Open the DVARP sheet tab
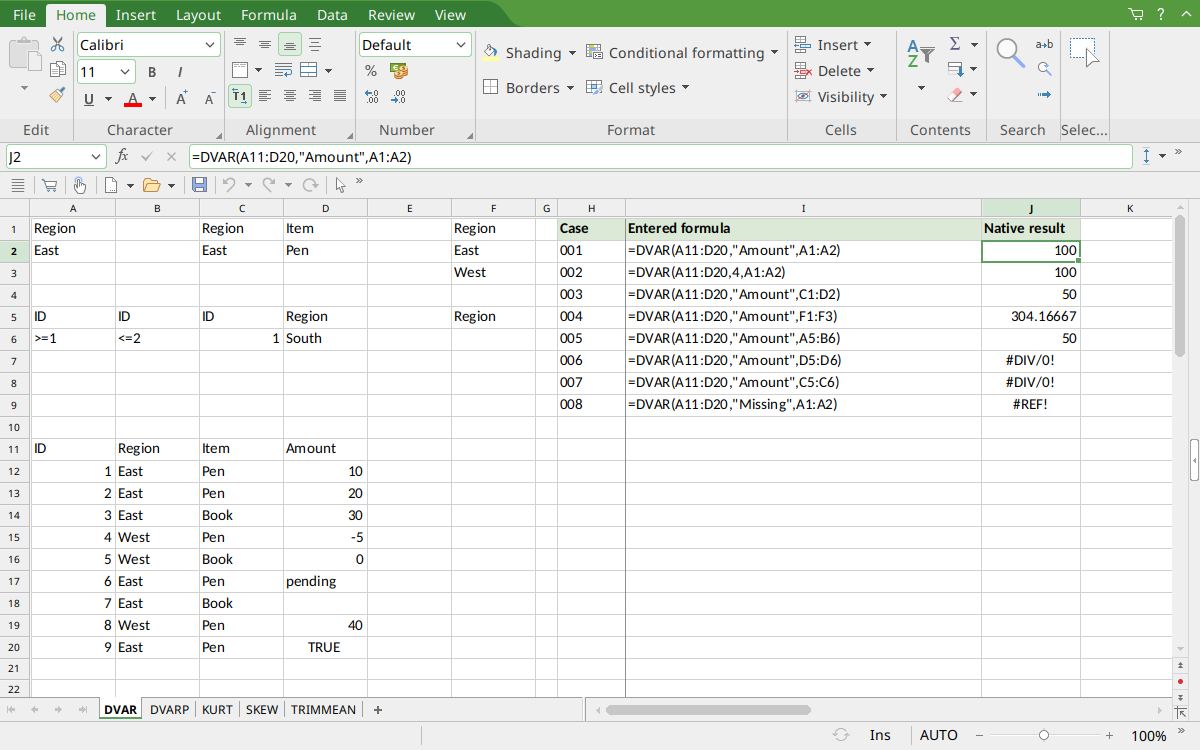This screenshot has width=1200, height=750. tap(169, 710)
